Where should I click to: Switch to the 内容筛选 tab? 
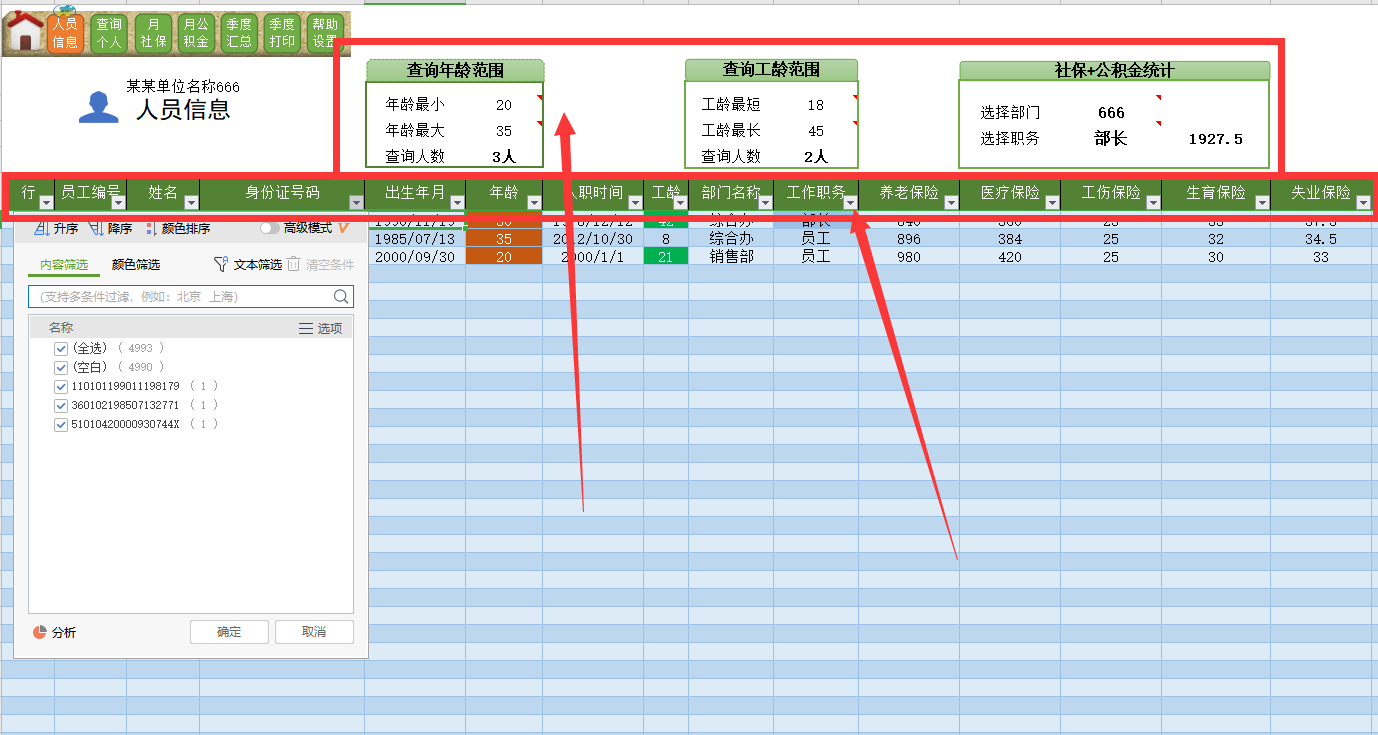(x=64, y=265)
